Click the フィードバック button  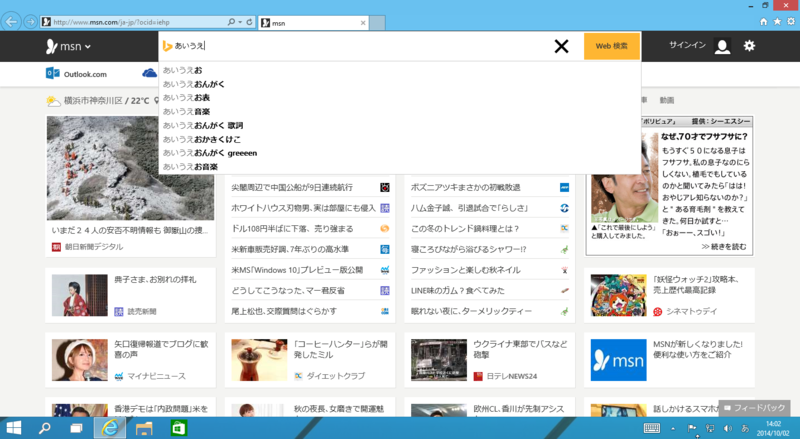(x=754, y=408)
